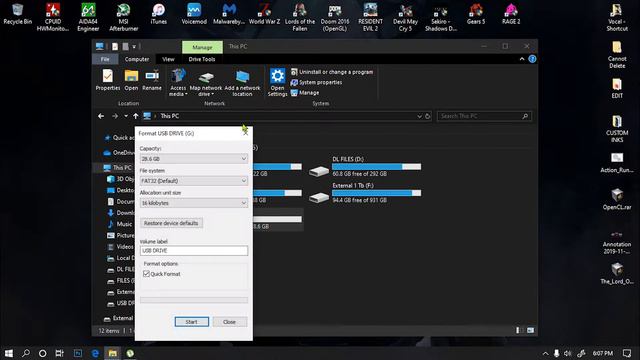
Task: Open Allocation unit size dropdown
Action: tap(193, 203)
